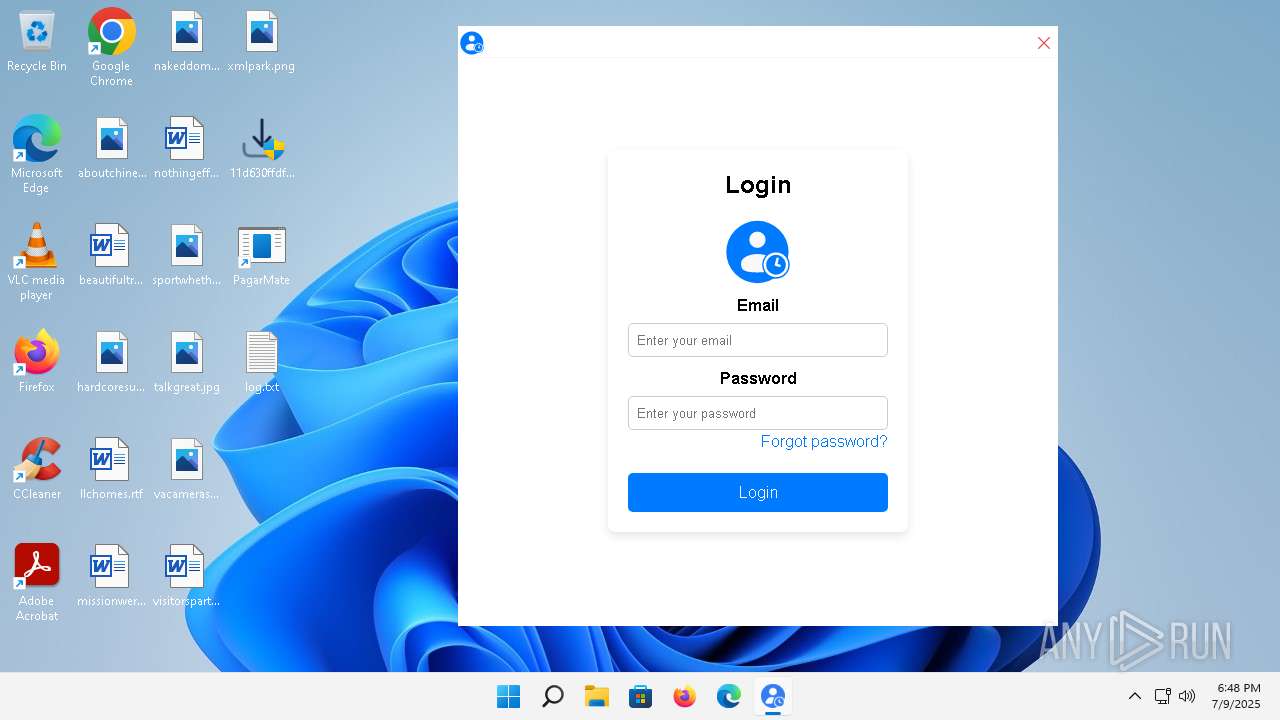Viewport: 1280px width, 720px height.
Task: Select the hardcoresu image file icon
Action: pyautogui.click(x=111, y=362)
